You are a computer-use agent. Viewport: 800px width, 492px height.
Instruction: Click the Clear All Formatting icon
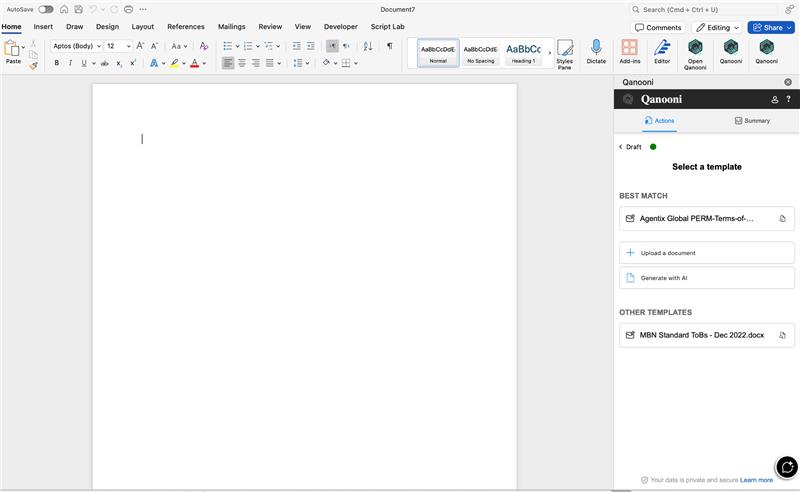204,46
